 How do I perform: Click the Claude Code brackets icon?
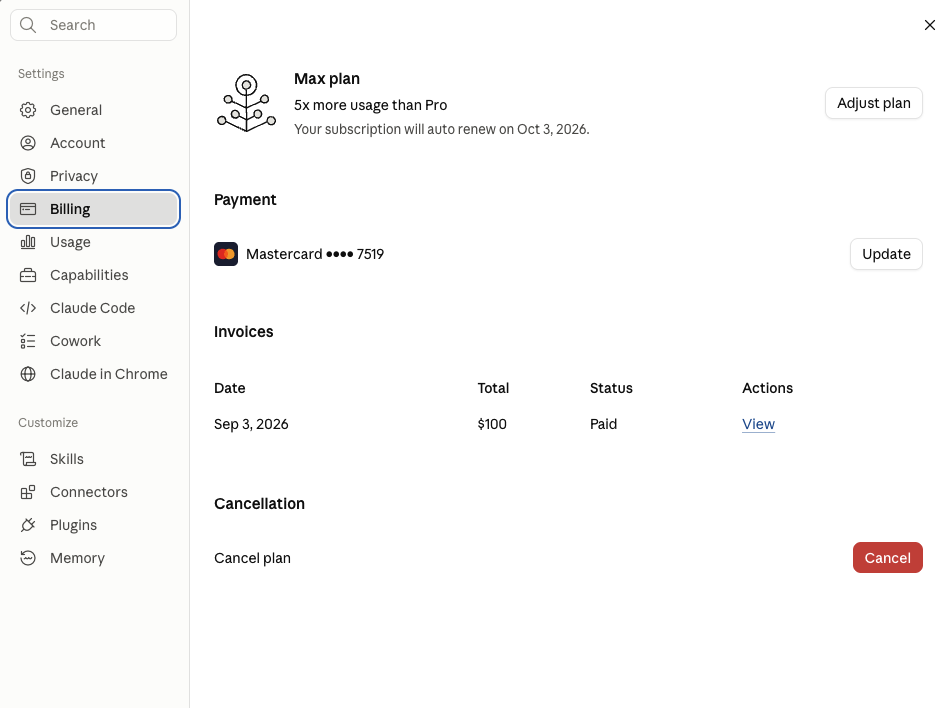tap(28, 308)
